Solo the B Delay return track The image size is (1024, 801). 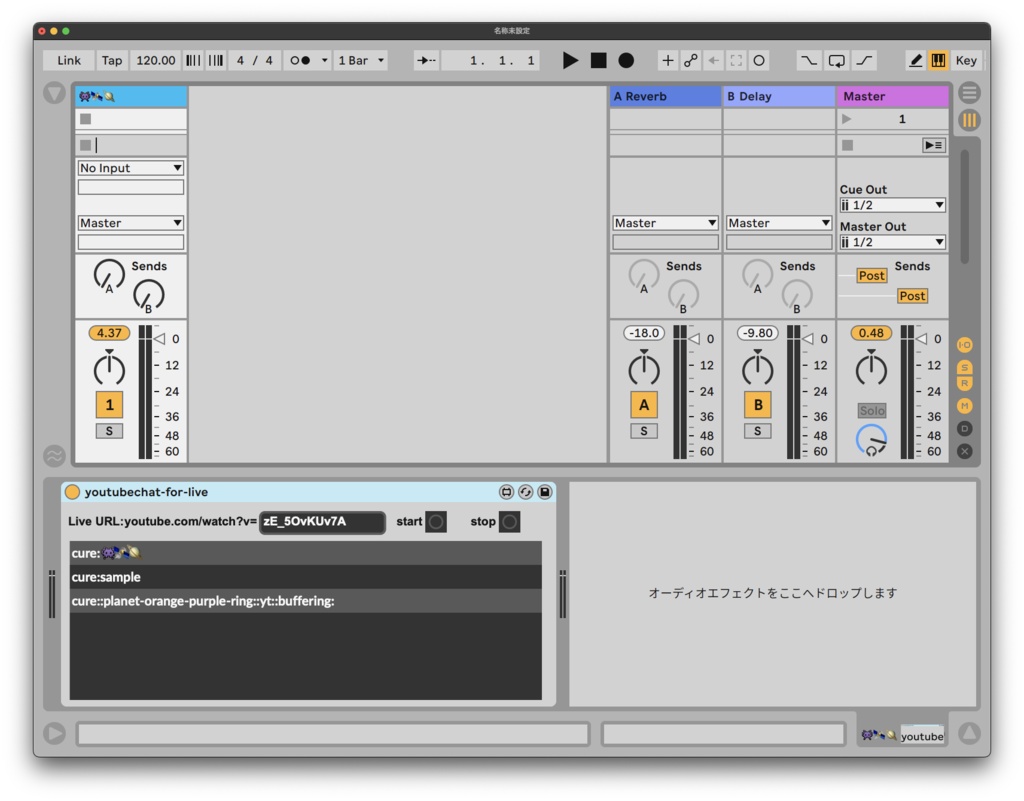click(758, 431)
